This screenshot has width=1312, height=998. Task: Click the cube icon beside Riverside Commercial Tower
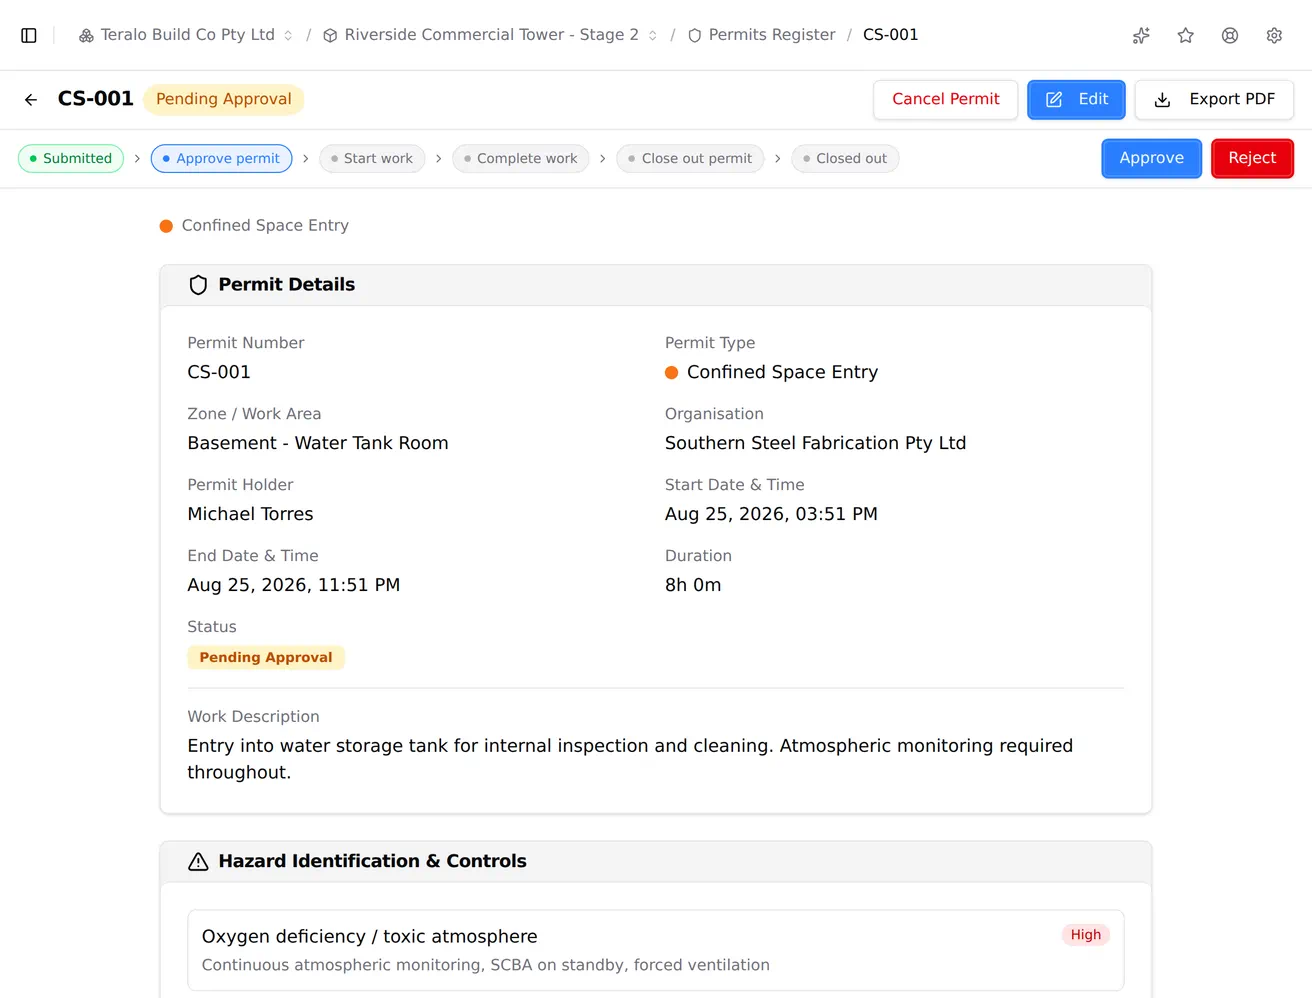click(x=330, y=35)
